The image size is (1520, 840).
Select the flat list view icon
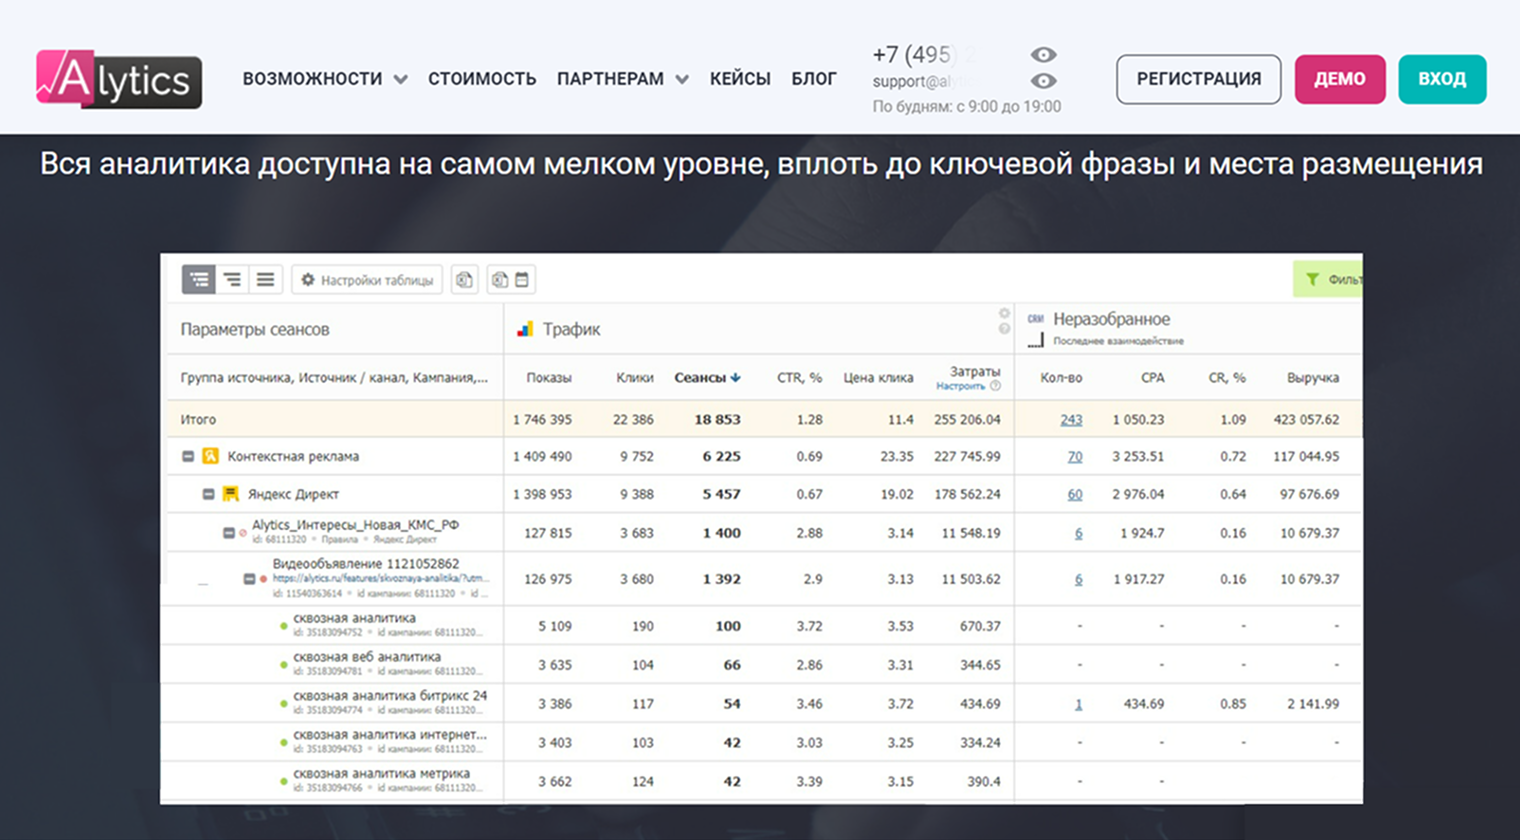point(265,280)
